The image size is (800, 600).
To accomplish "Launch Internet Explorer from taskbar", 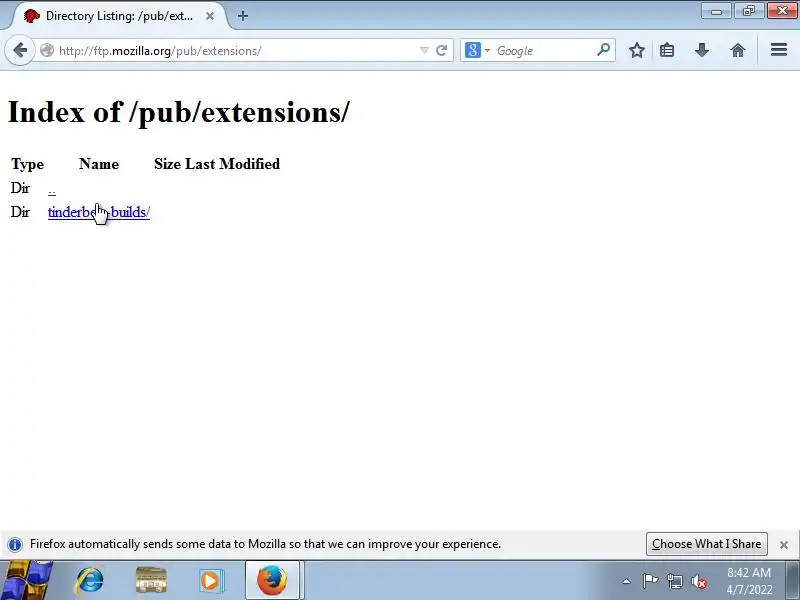I will point(90,580).
